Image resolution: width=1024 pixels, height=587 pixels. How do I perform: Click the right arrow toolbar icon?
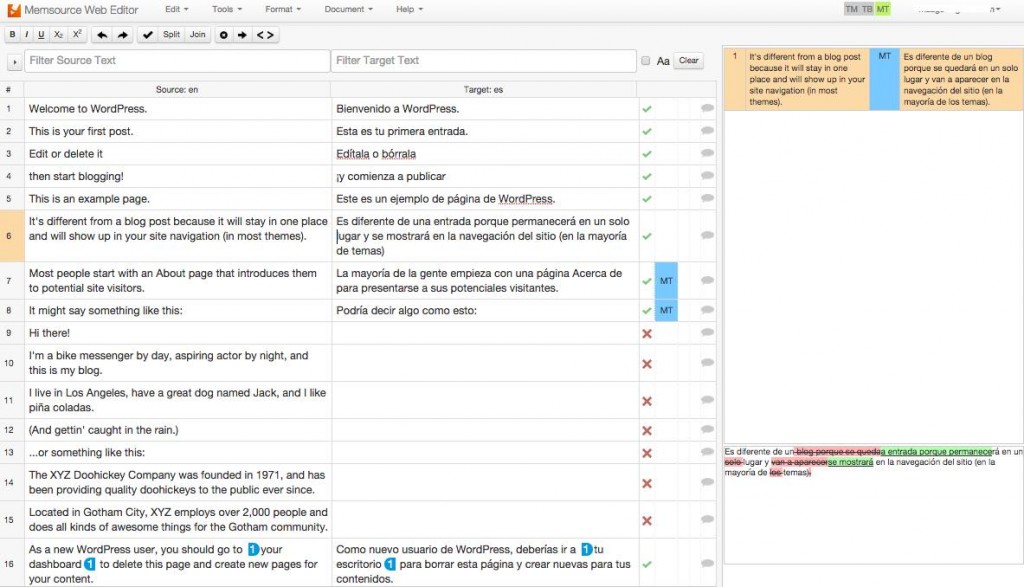(x=242, y=35)
